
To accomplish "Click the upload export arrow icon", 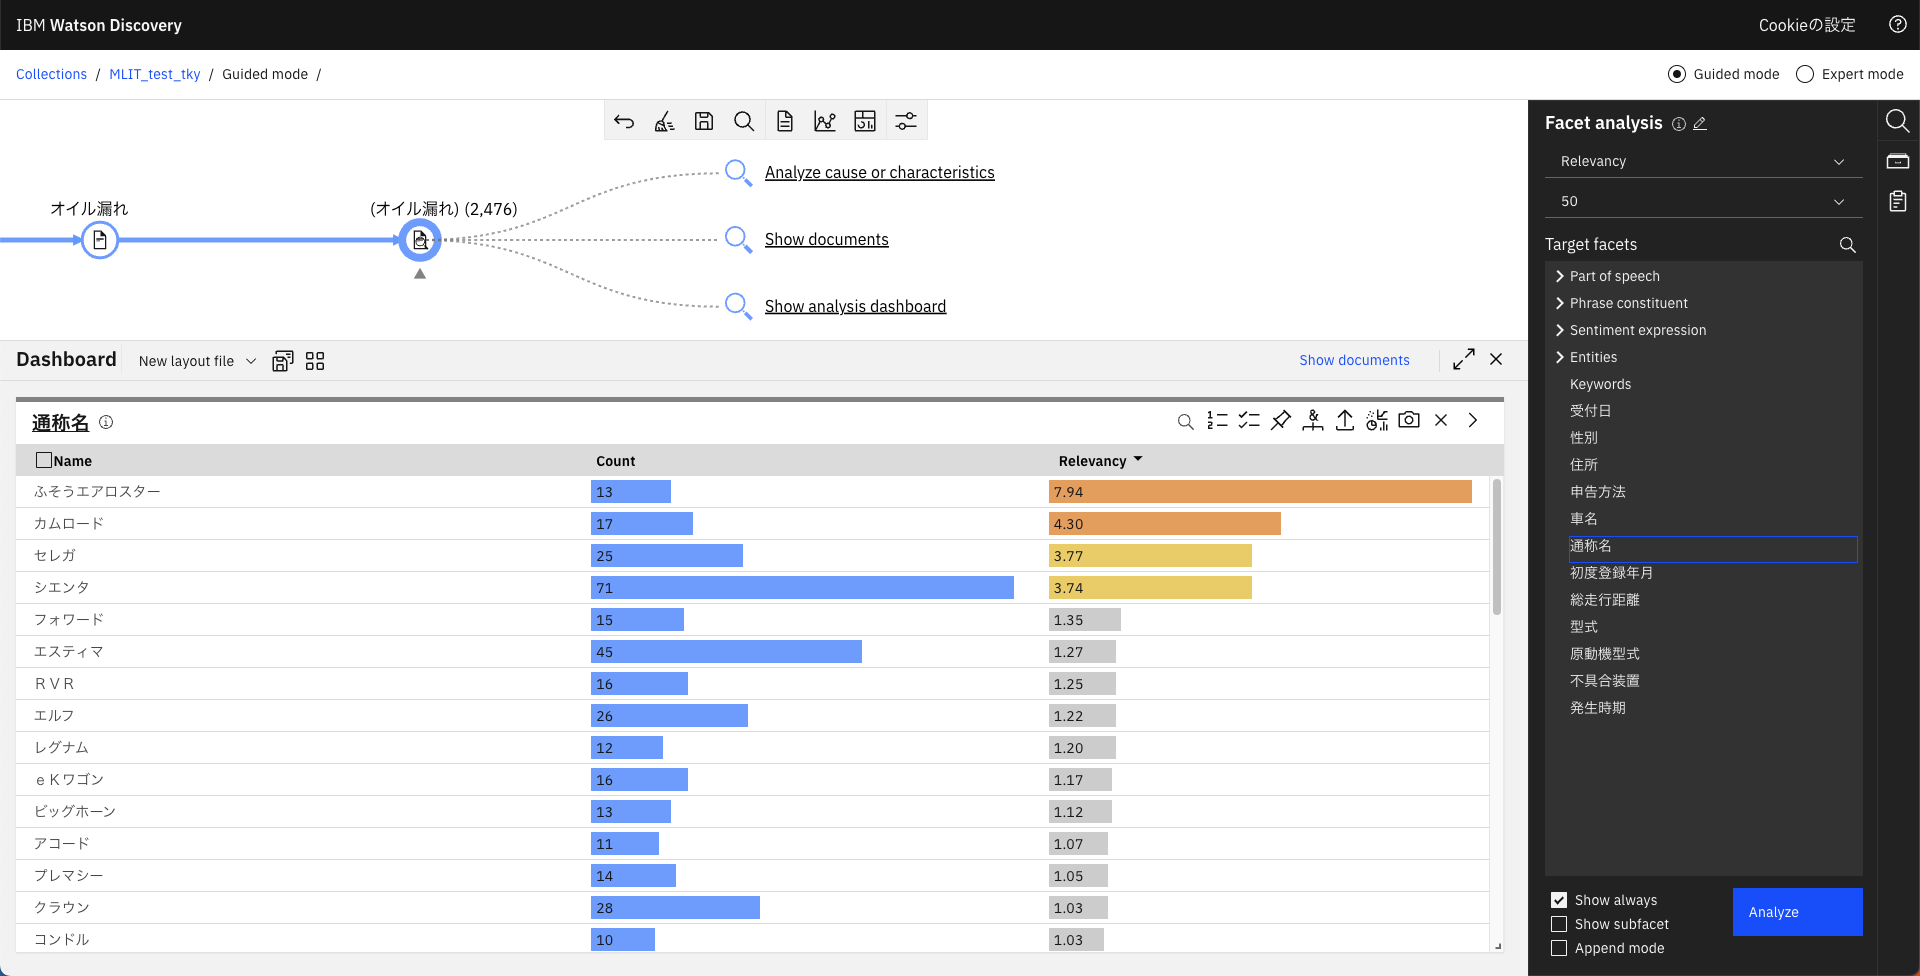I will [x=1345, y=421].
